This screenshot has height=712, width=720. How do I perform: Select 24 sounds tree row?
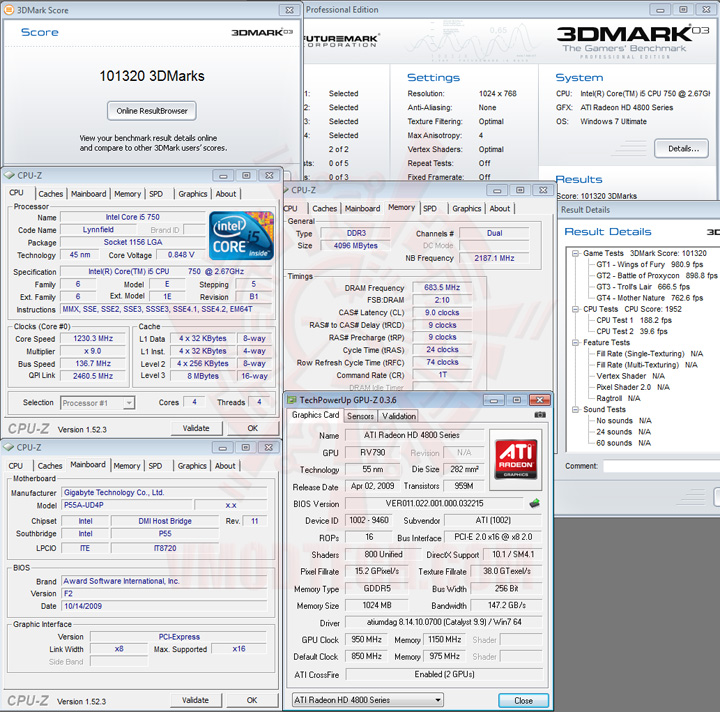coord(623,432)
